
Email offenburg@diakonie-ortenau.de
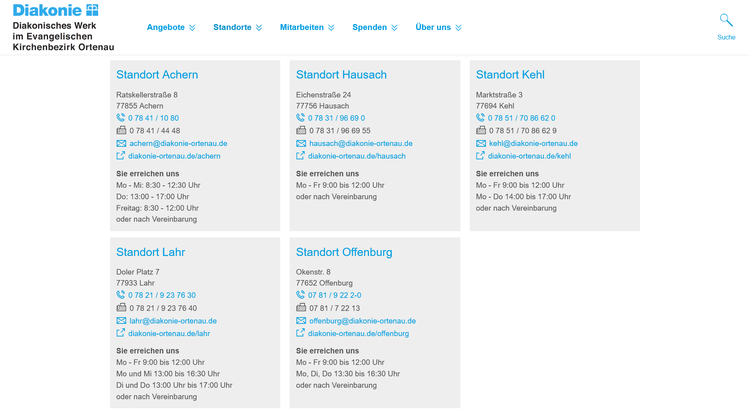tap(362, 321)
